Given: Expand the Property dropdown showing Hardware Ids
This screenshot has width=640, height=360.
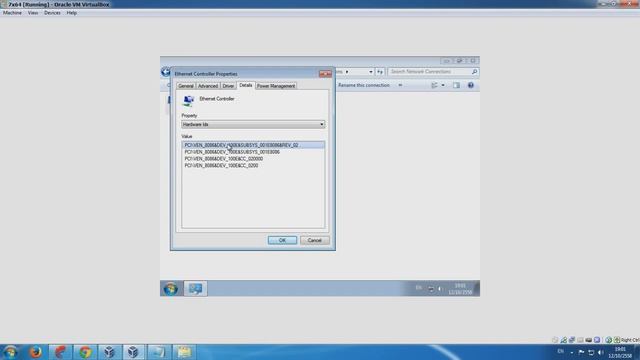Looking at the screenshot, I should 253,124.
